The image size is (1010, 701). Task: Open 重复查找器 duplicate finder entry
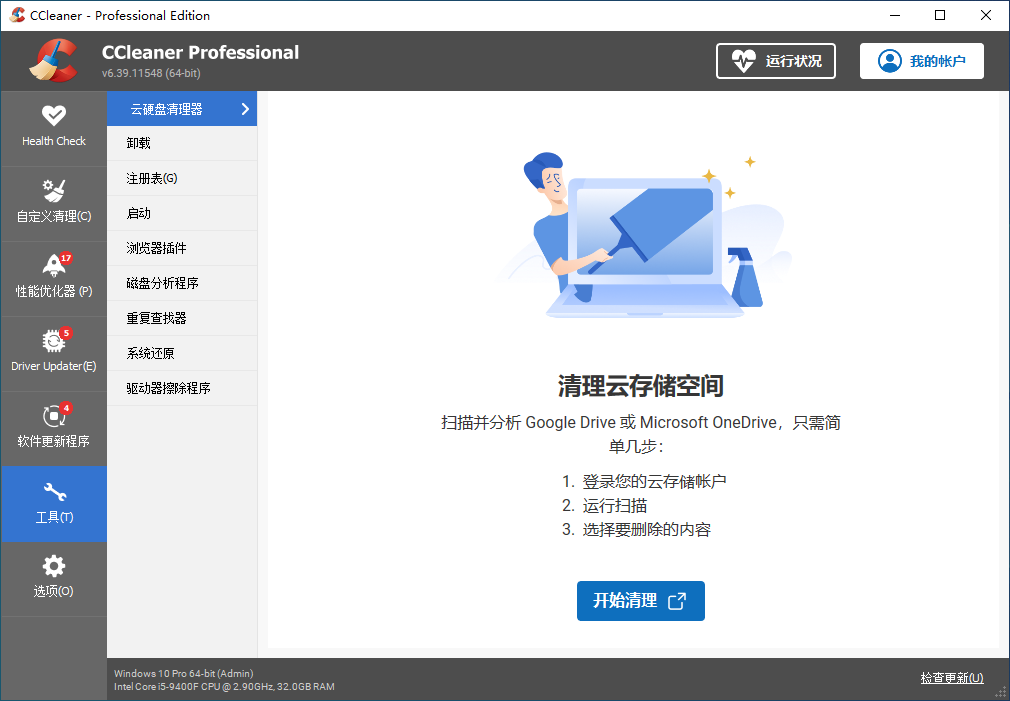(157, 318)
